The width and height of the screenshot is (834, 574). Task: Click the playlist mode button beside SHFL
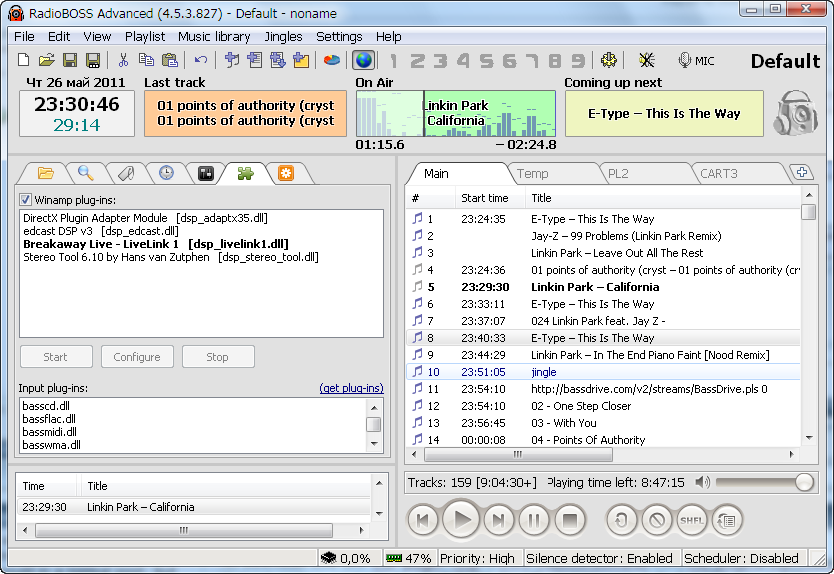point(727,520)
